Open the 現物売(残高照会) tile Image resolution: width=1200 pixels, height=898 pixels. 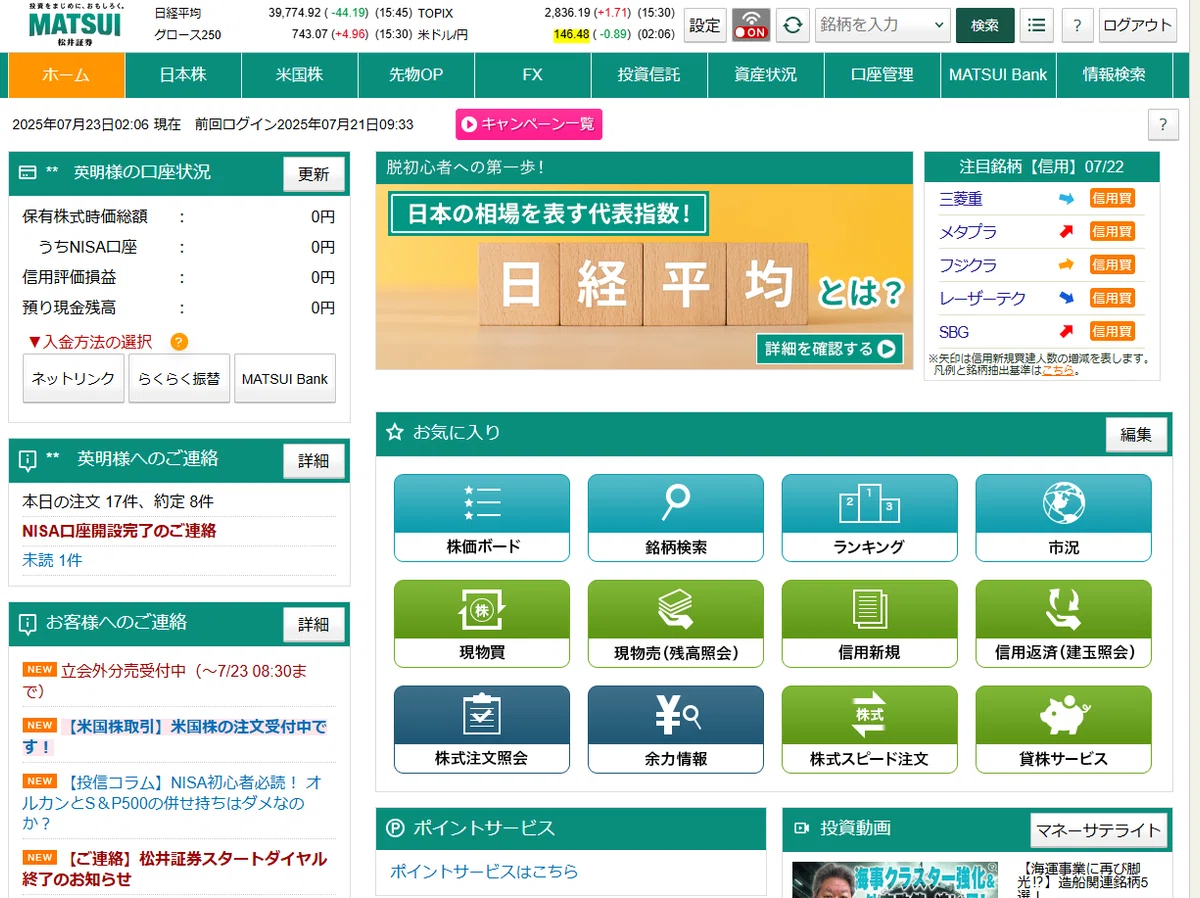click(676, 623)
